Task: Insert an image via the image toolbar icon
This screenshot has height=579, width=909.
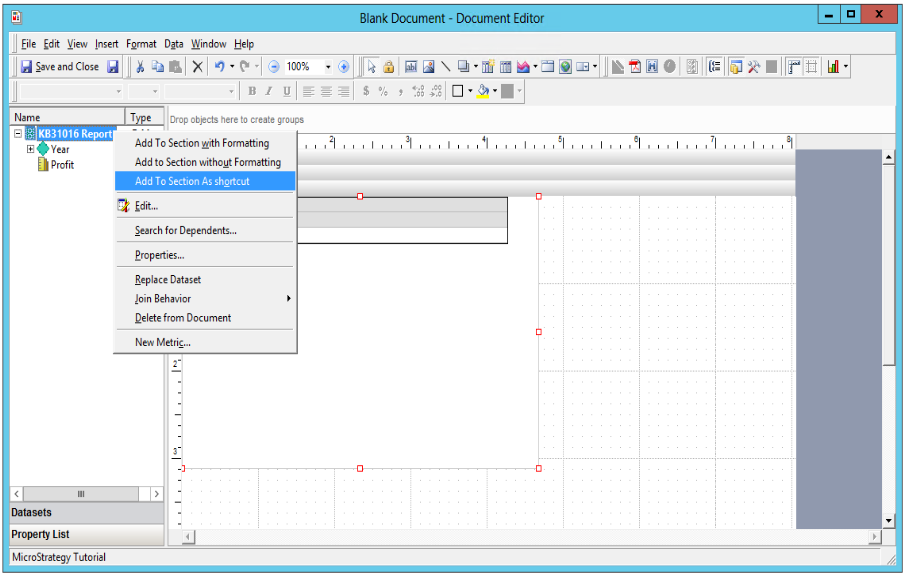Action: click(x=428, y=67)
